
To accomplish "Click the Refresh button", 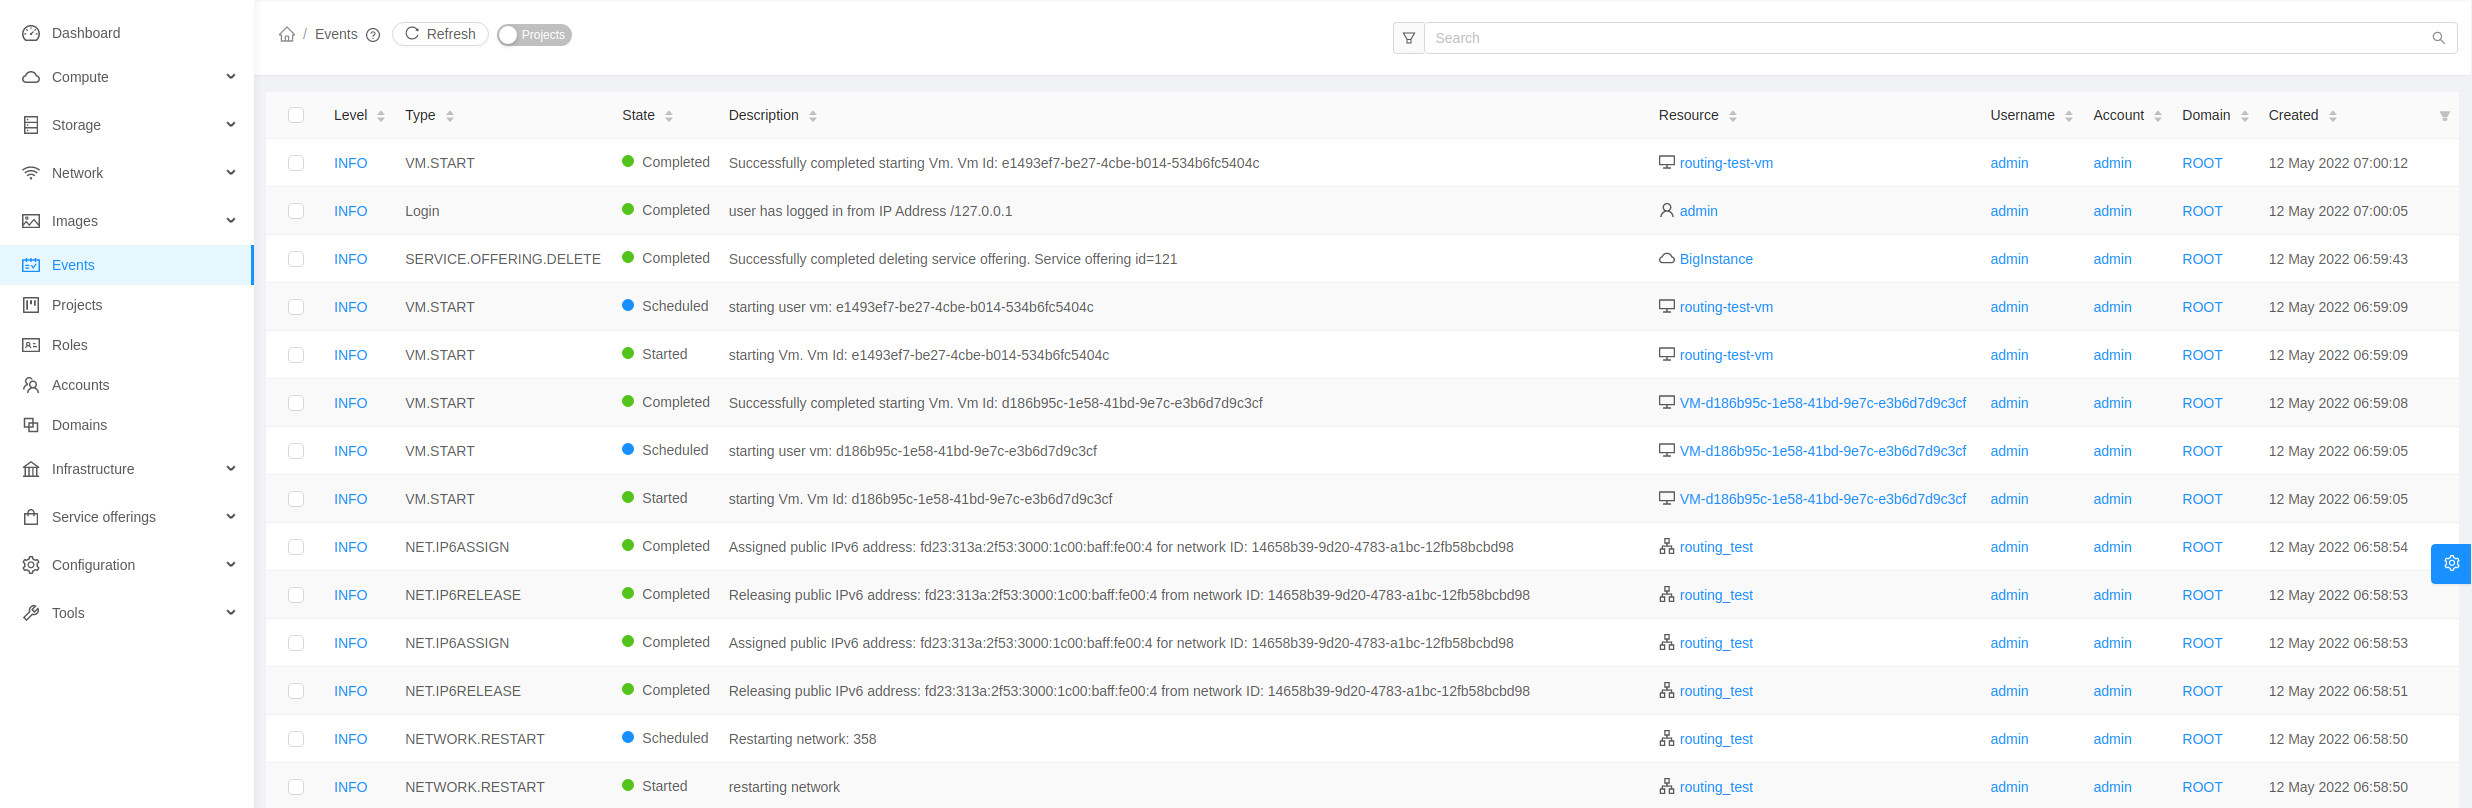I will [x=440, y=34].
